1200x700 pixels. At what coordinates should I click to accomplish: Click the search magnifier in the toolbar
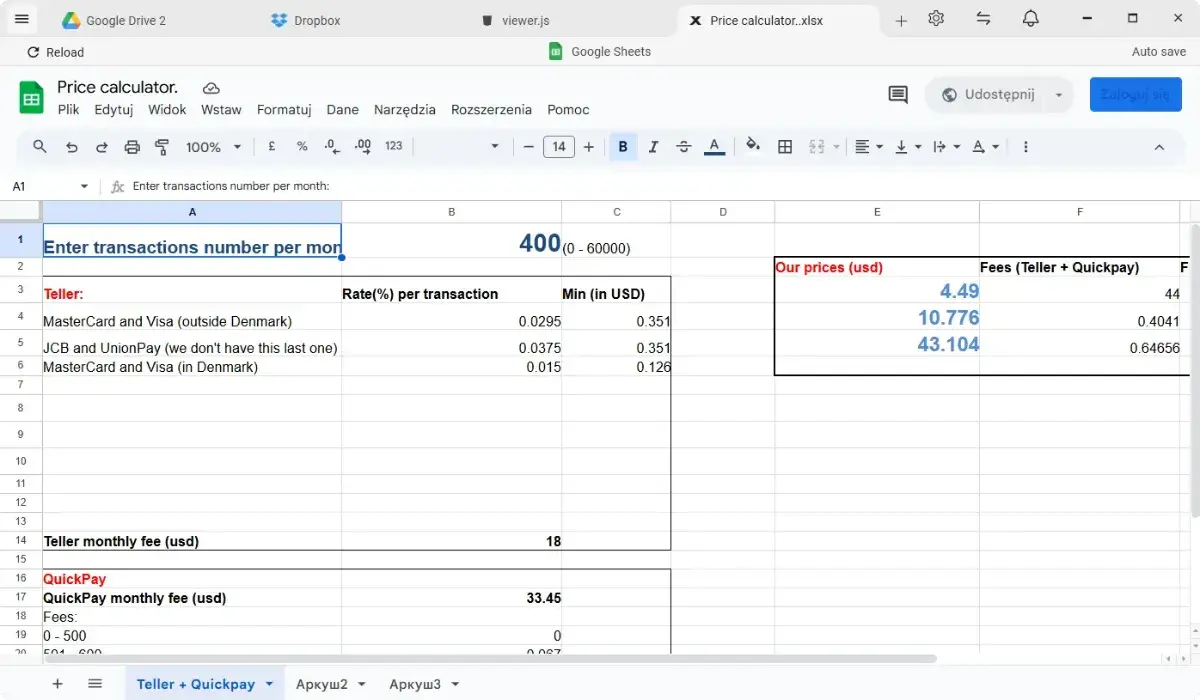tap(40, 147)
